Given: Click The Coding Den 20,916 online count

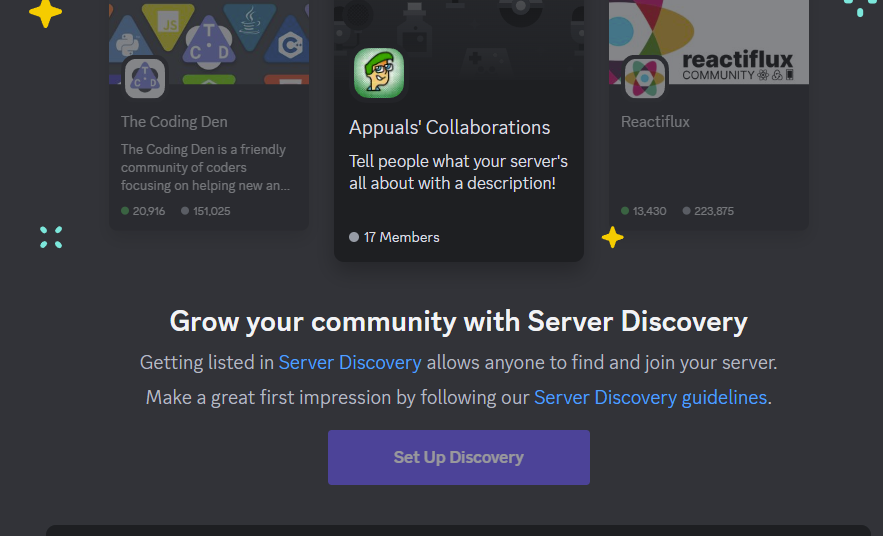Looking at the screenshot, I should click(149, 211).
